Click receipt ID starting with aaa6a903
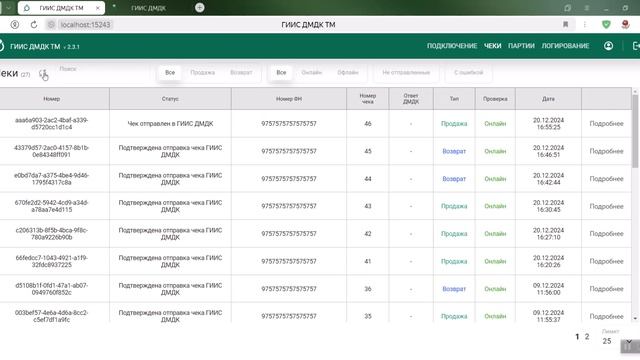Viewport: 640px width, 360px height. point(51,124)
